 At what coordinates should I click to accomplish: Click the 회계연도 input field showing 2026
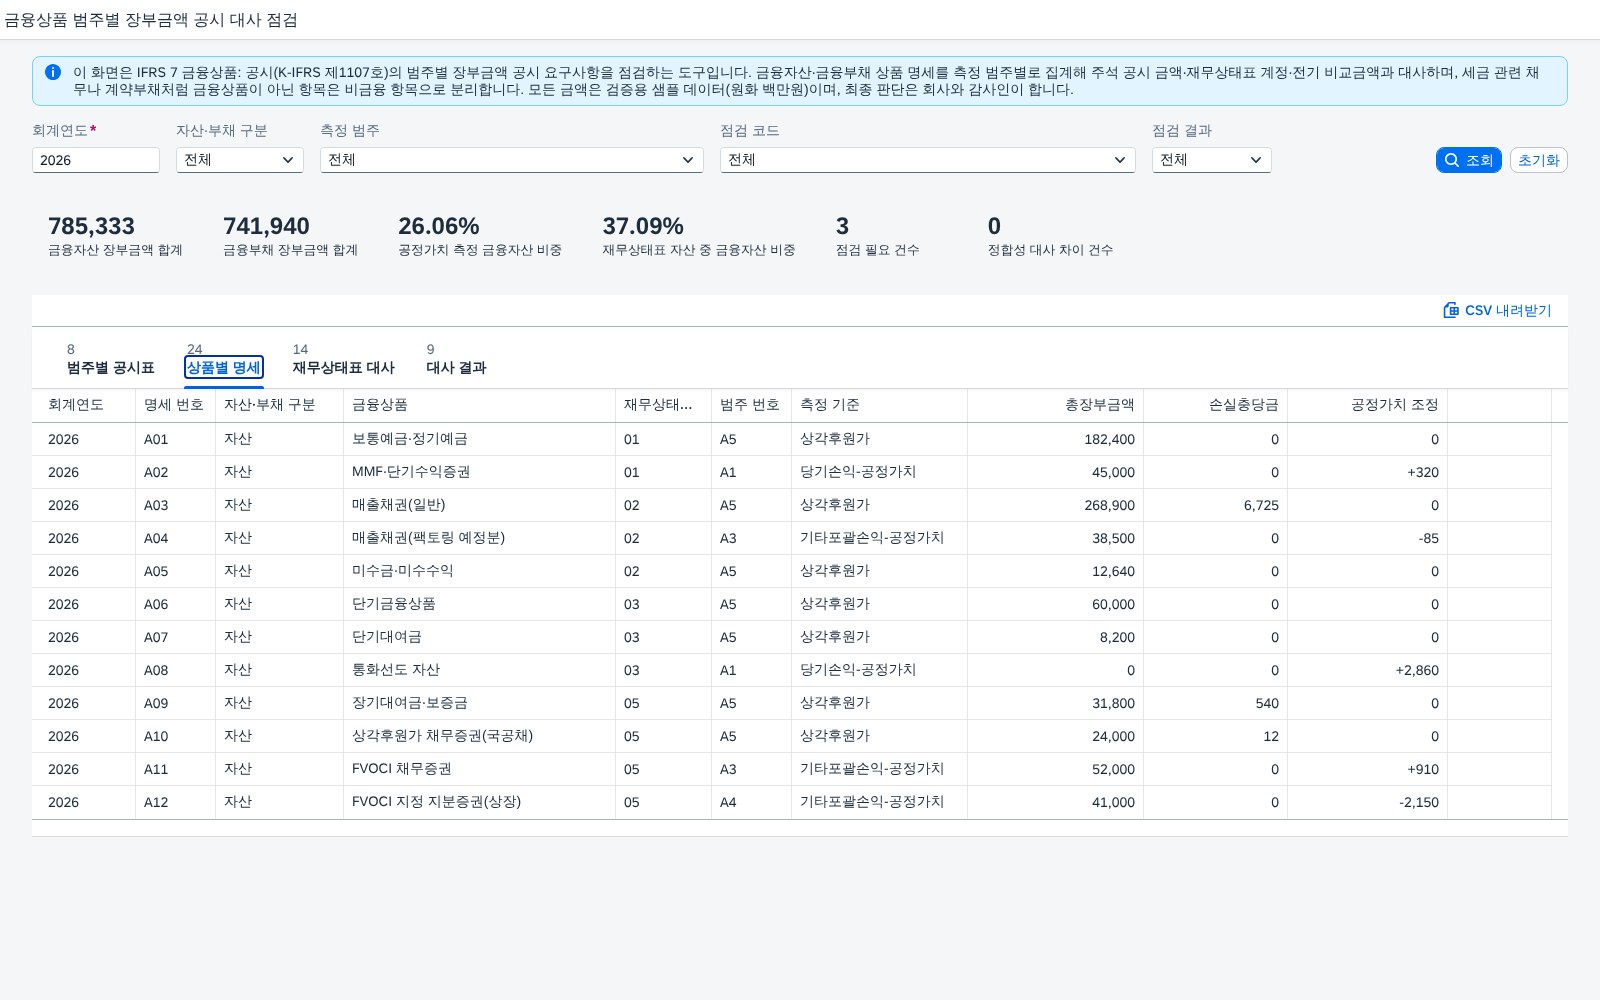96,160
